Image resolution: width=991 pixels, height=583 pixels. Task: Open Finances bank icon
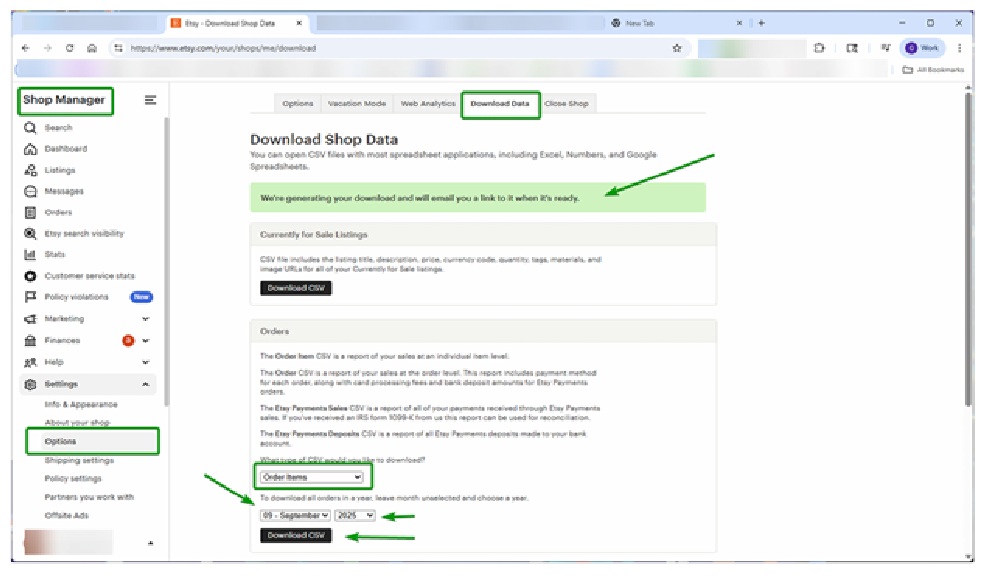coord(30,340)
